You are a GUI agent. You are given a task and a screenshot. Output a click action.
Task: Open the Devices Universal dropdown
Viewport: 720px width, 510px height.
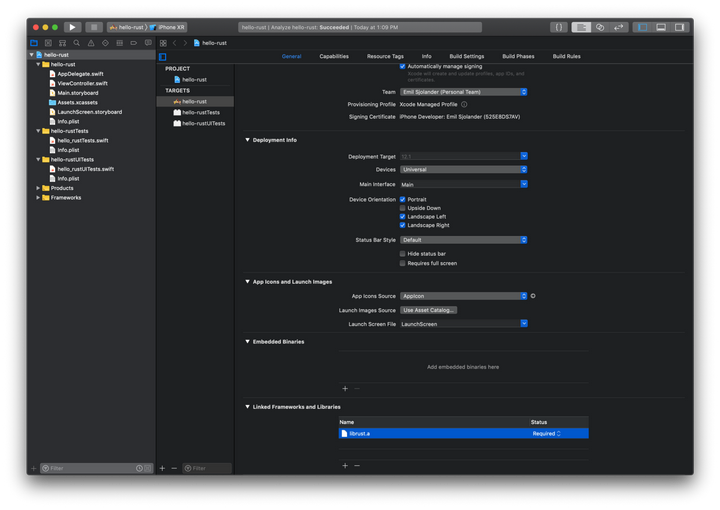pyautogui.click(x=463, y=170)
